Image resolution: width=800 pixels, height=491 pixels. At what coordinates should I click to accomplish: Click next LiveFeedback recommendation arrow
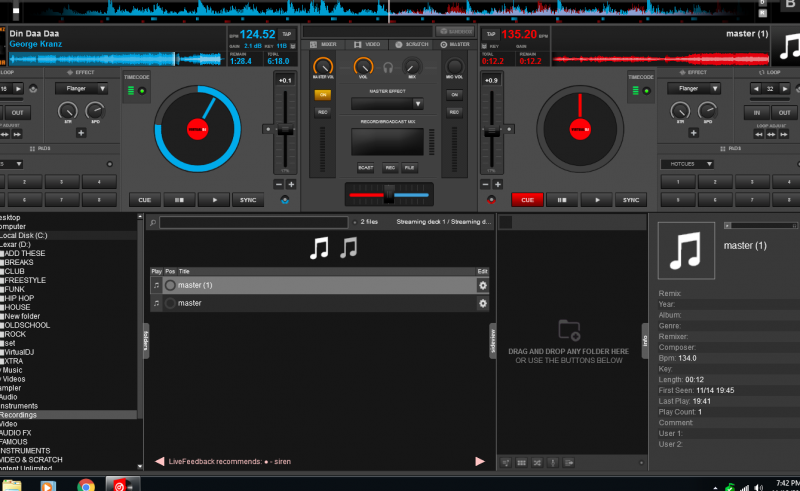pos(480,461)
